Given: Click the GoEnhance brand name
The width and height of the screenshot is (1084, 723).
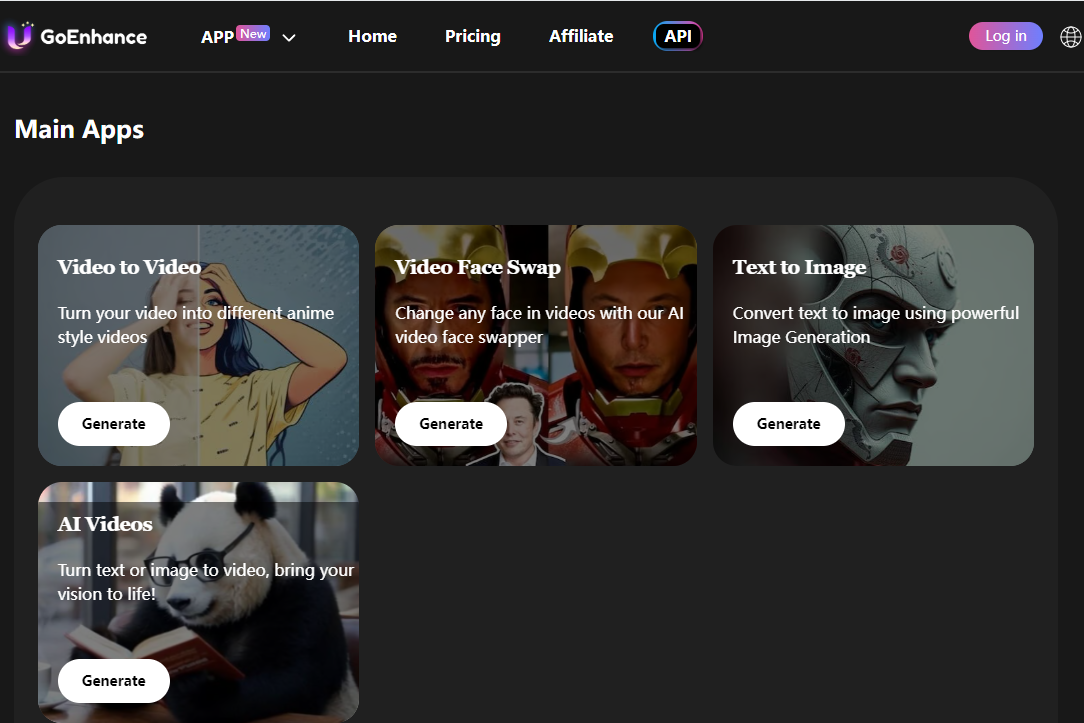Looking at the screenshot, I should (93, 37).
